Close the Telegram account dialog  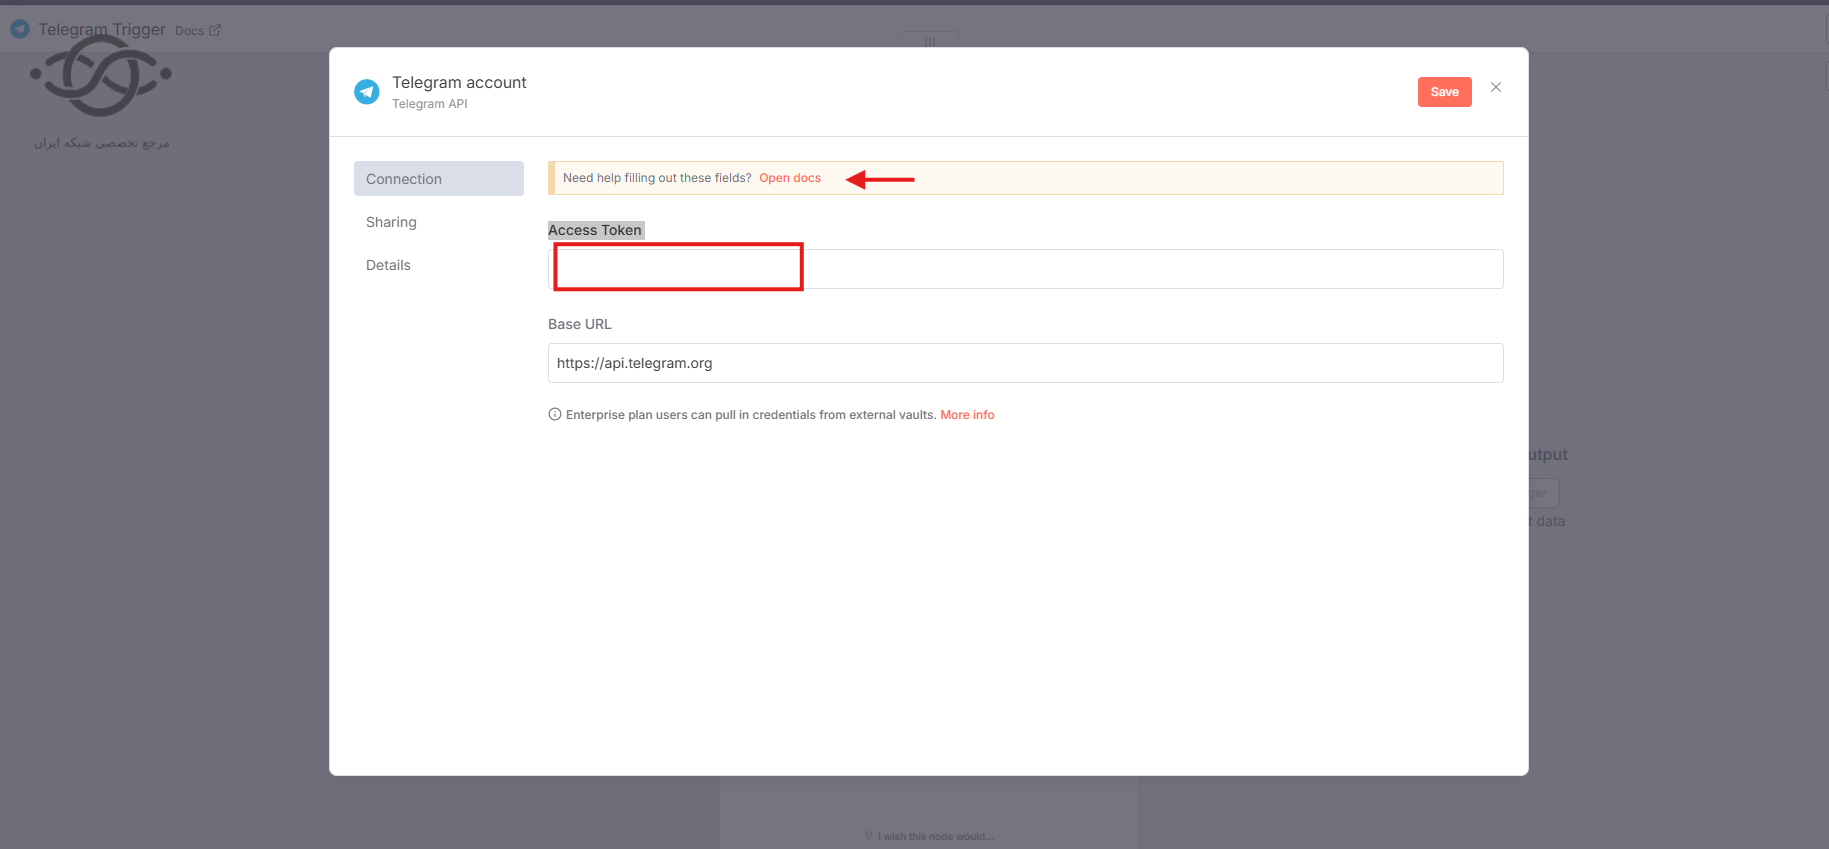[1496, 88]
